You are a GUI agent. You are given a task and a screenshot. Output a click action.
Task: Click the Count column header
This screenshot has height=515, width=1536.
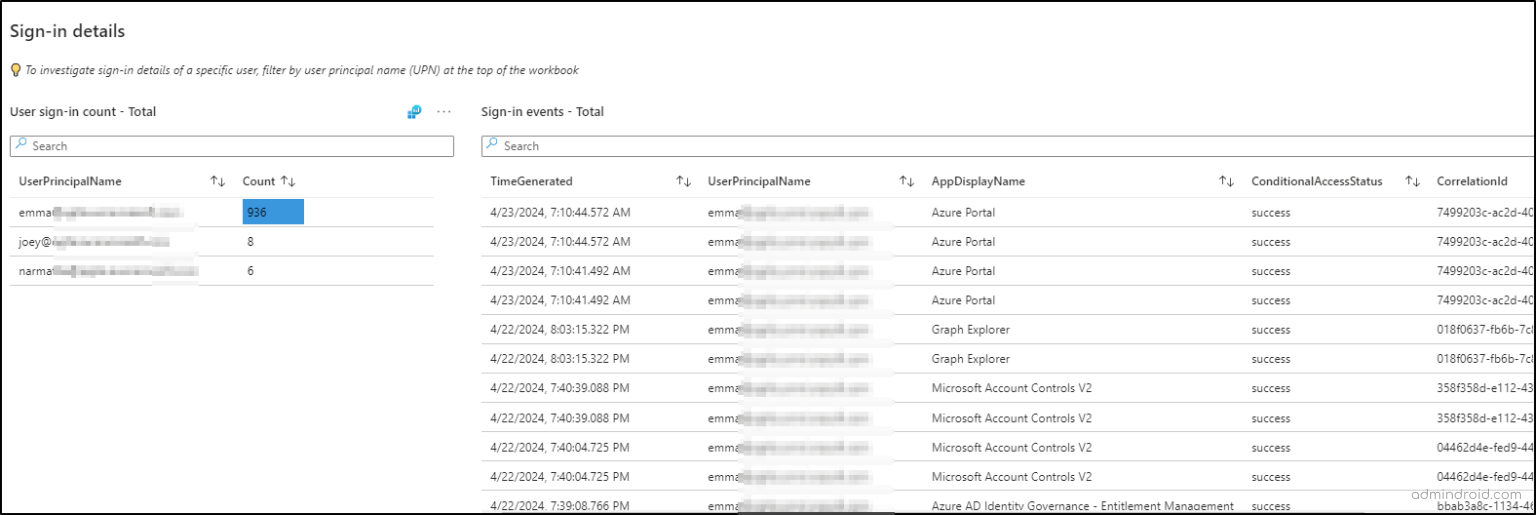(258, 181)
